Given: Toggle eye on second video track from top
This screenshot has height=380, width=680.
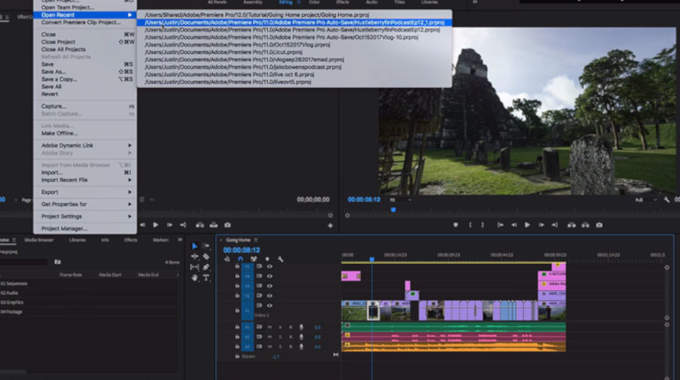Looking at the screenshot, I should [x=269, y=276].
